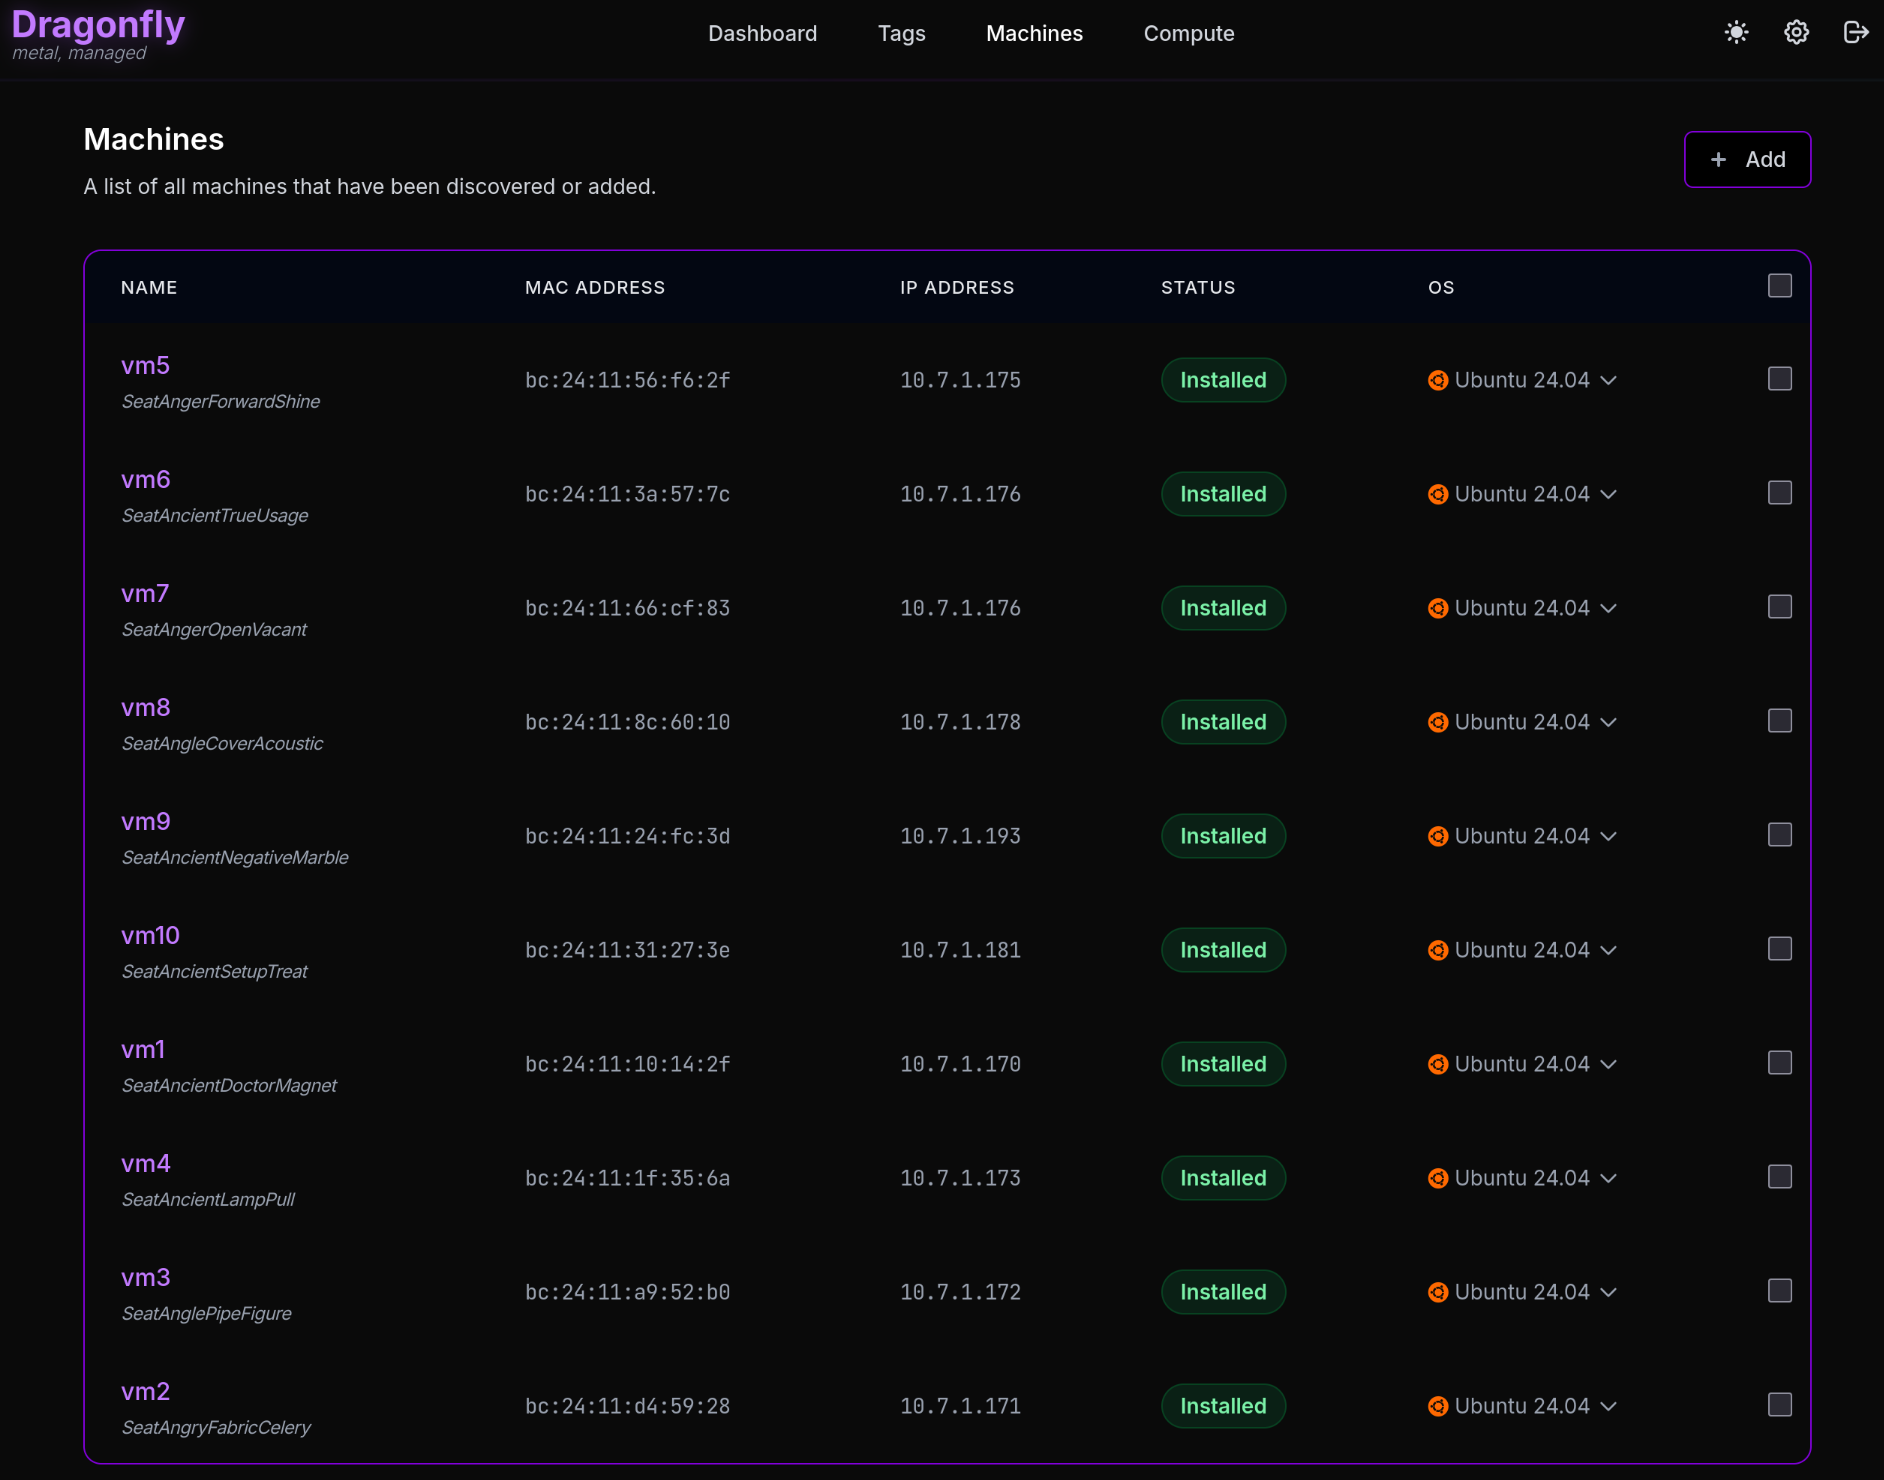This screenshot has height=1480, width=1884.
Task: Click the Ubuntu icon in the vm2 row
Action: [x=1439, y=1405]
